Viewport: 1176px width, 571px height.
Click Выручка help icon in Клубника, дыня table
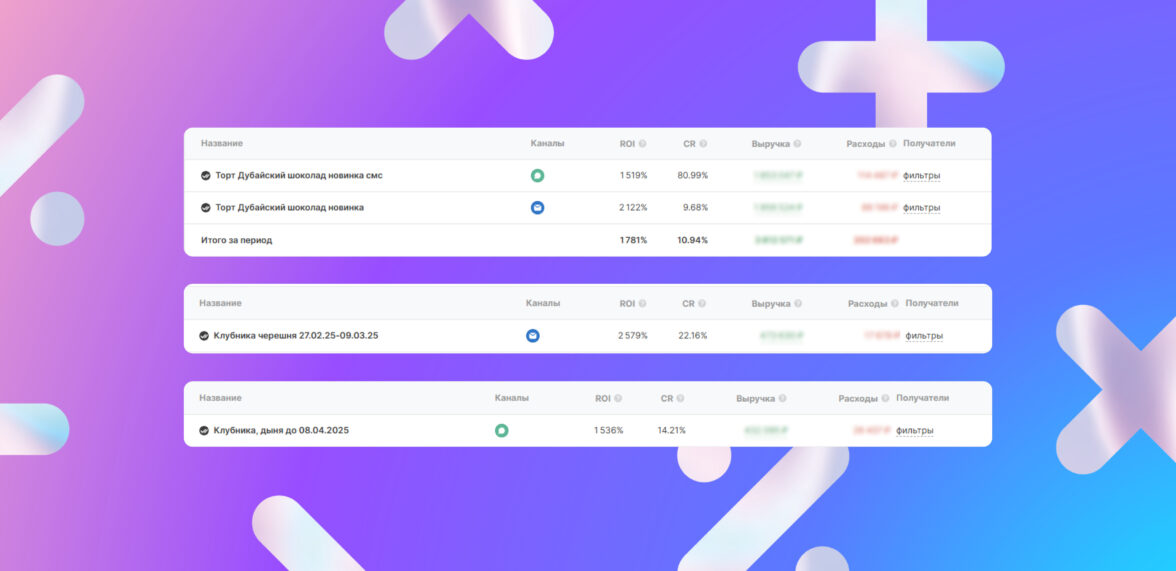click(x=782, y=398)
